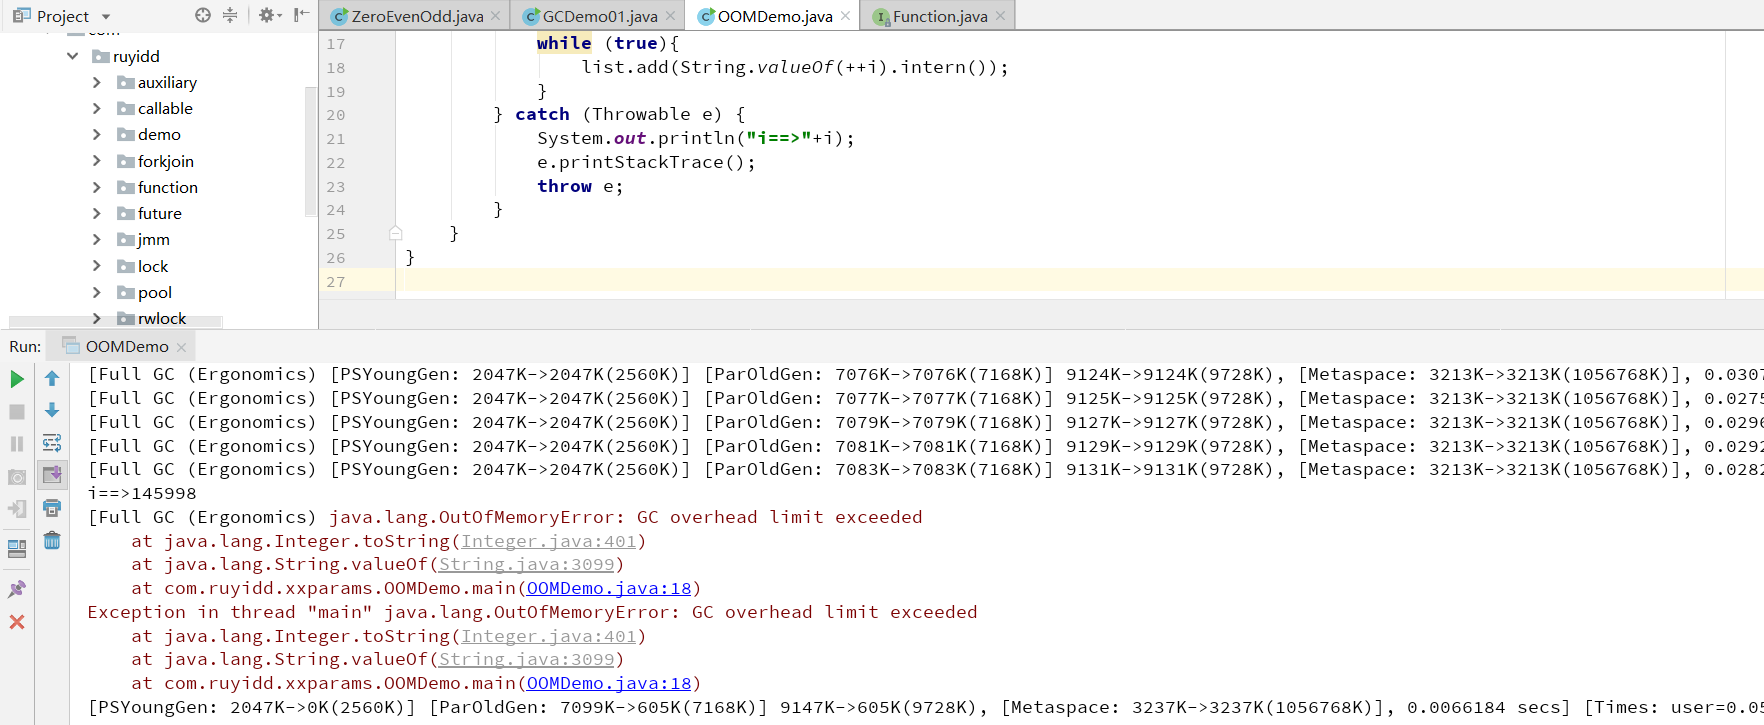This screenshot has width=1764, height=725.
Task: Close the OOMDemo run tab
Action: click(181, 347)
